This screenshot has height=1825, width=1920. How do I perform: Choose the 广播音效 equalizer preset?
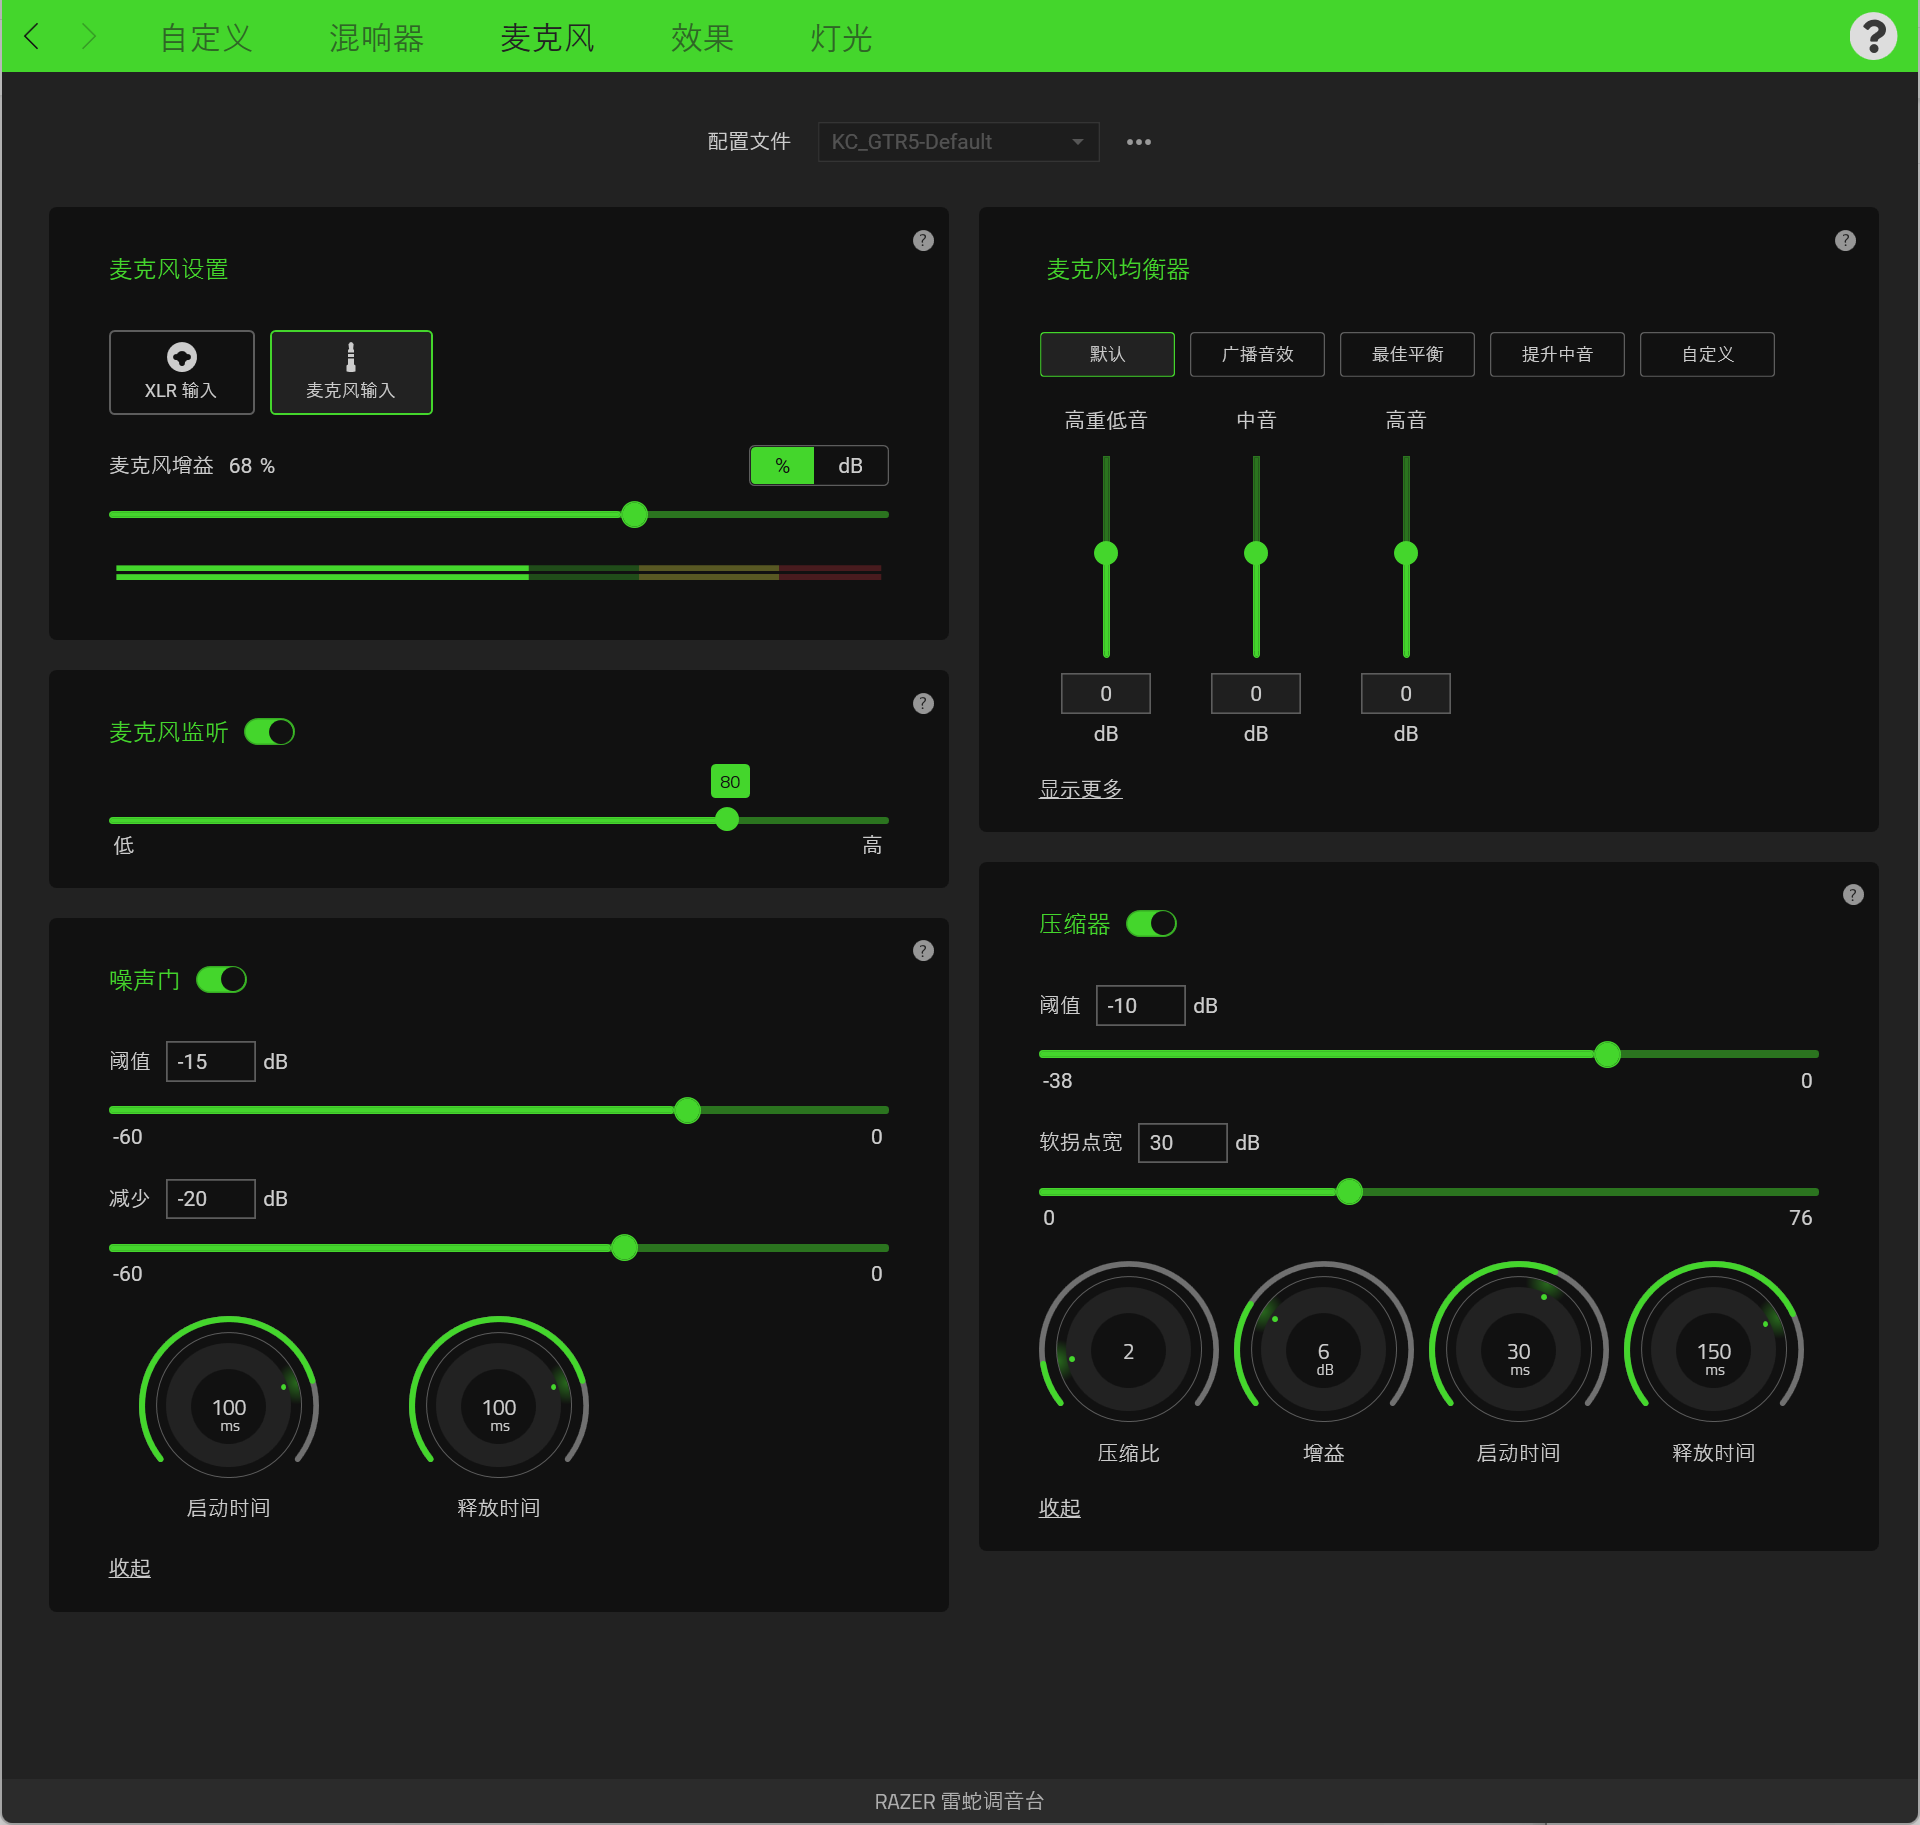tap(1257, 355)
